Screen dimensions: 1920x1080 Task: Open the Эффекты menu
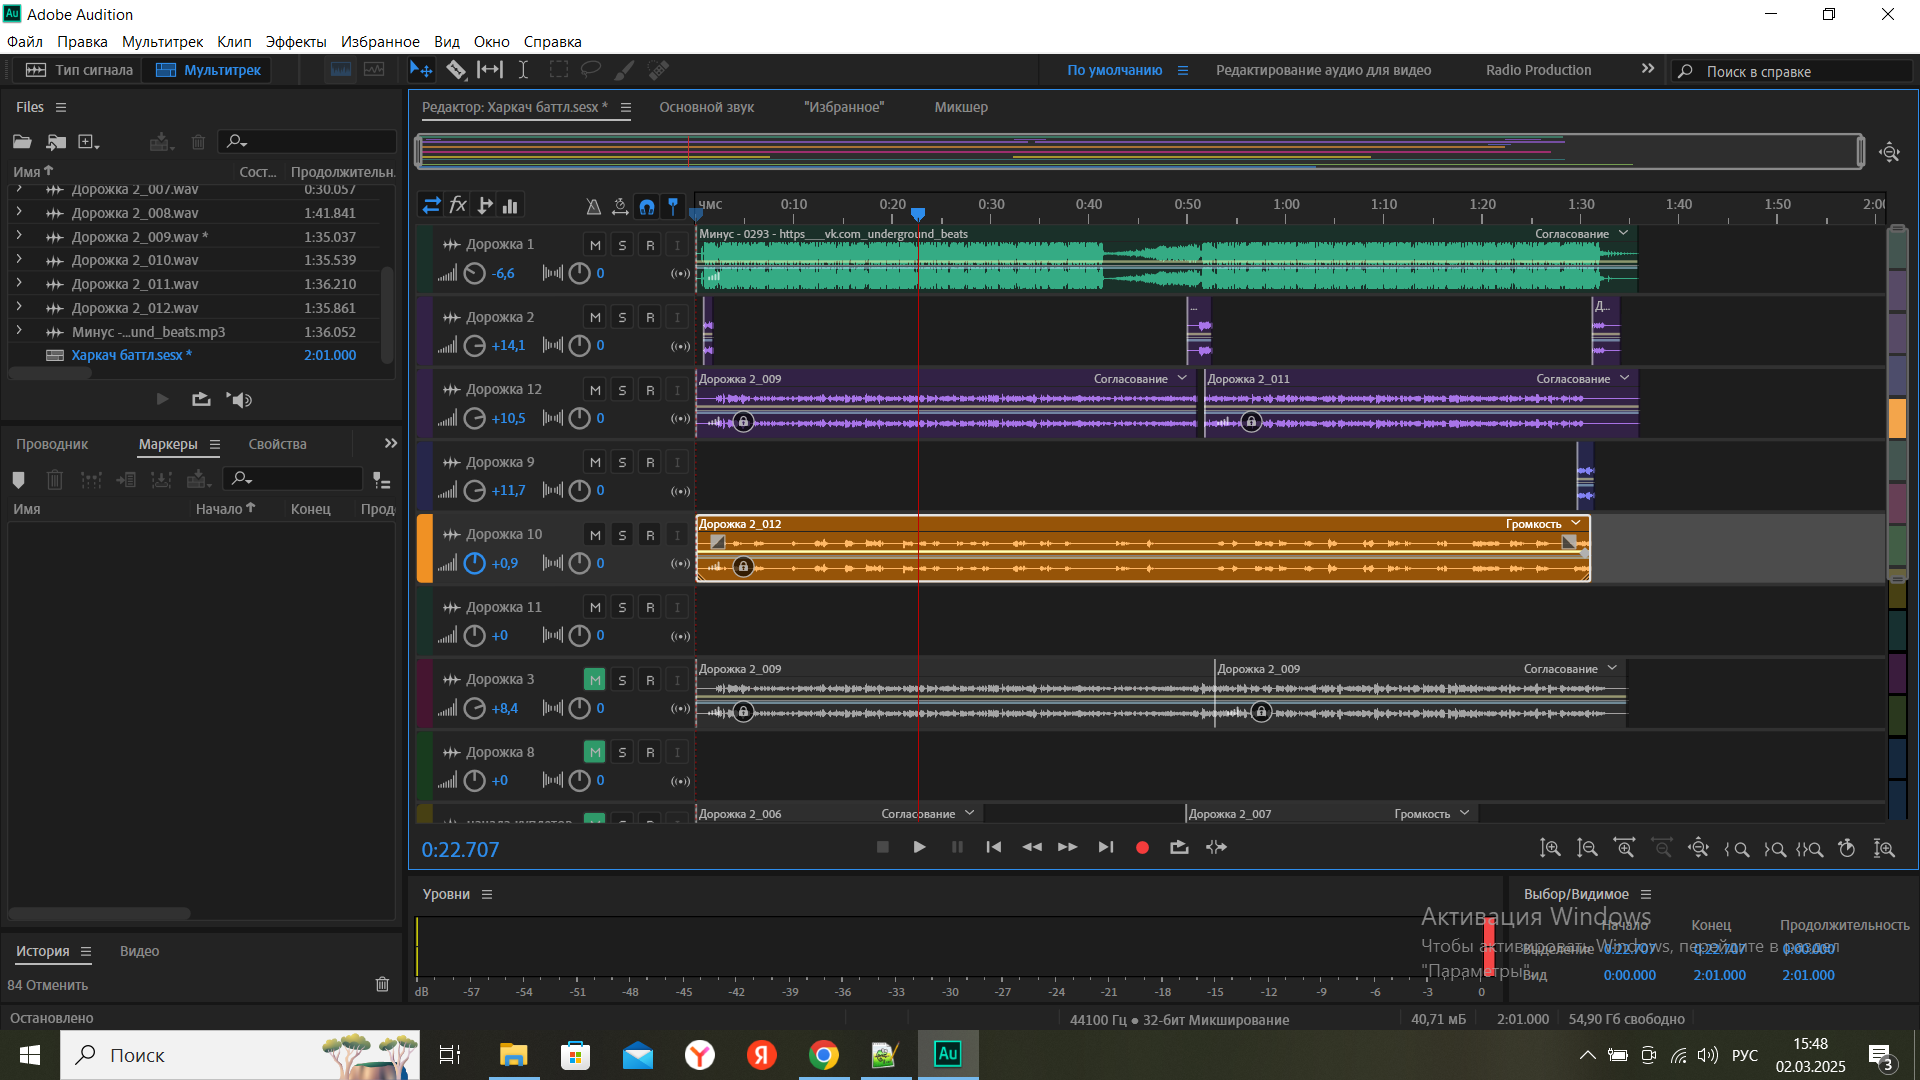click(296, 42)
